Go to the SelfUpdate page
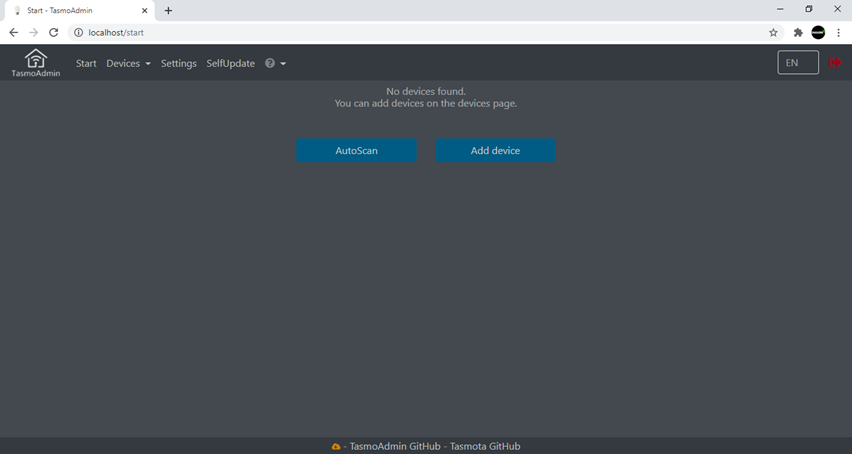Image resolution: width=852 pixels, height=454 pixels. [x=230, y=64]
